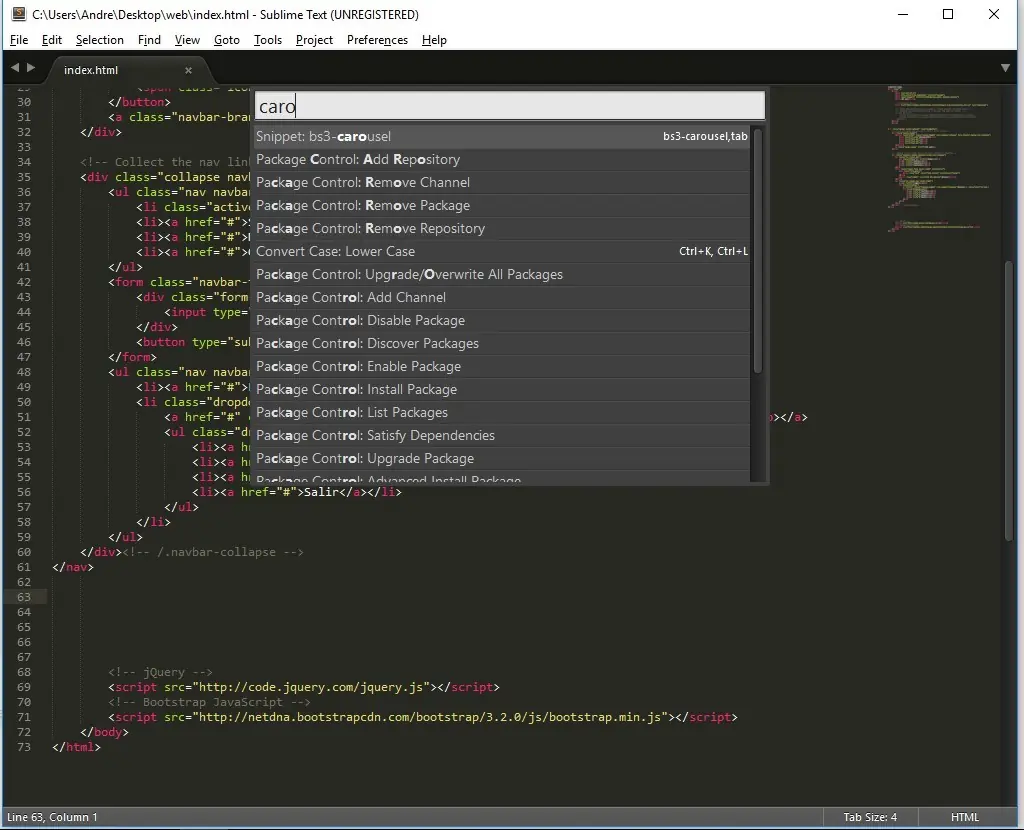Choose Package Control: Install Package
Screen dimensions: 1024x830
click(502, 389)
